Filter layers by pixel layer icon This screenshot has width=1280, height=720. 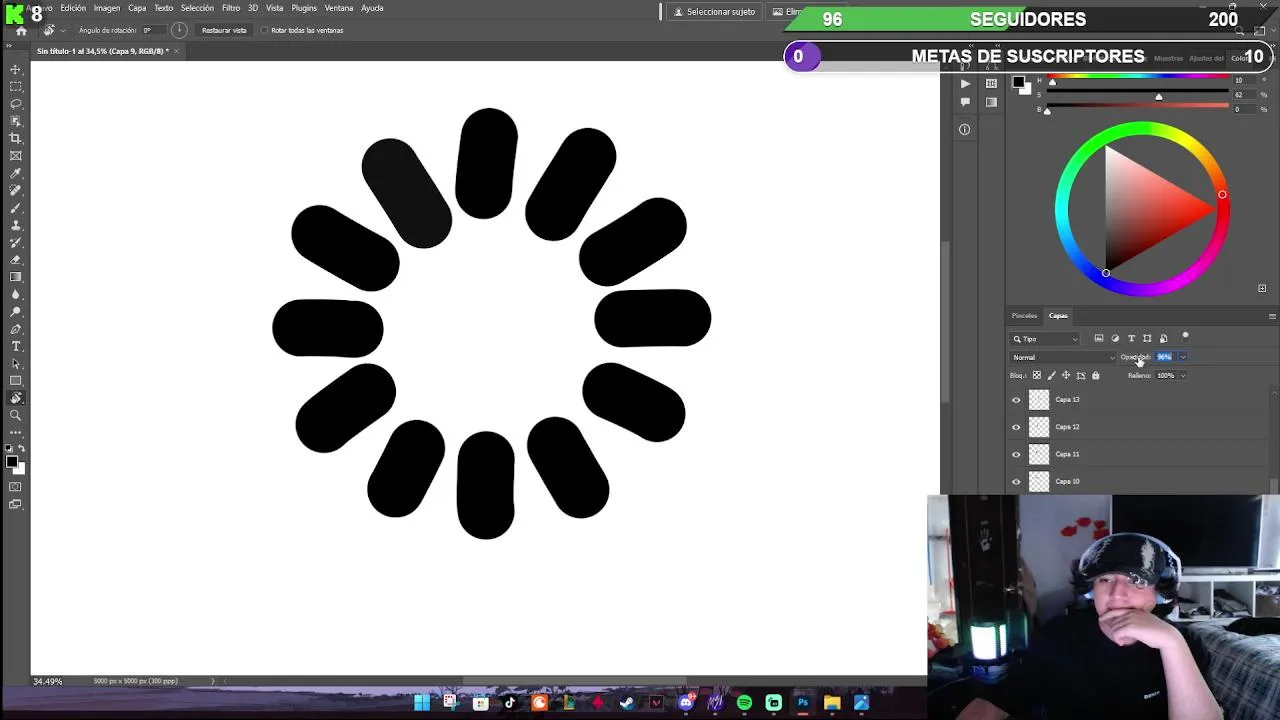1099,338
